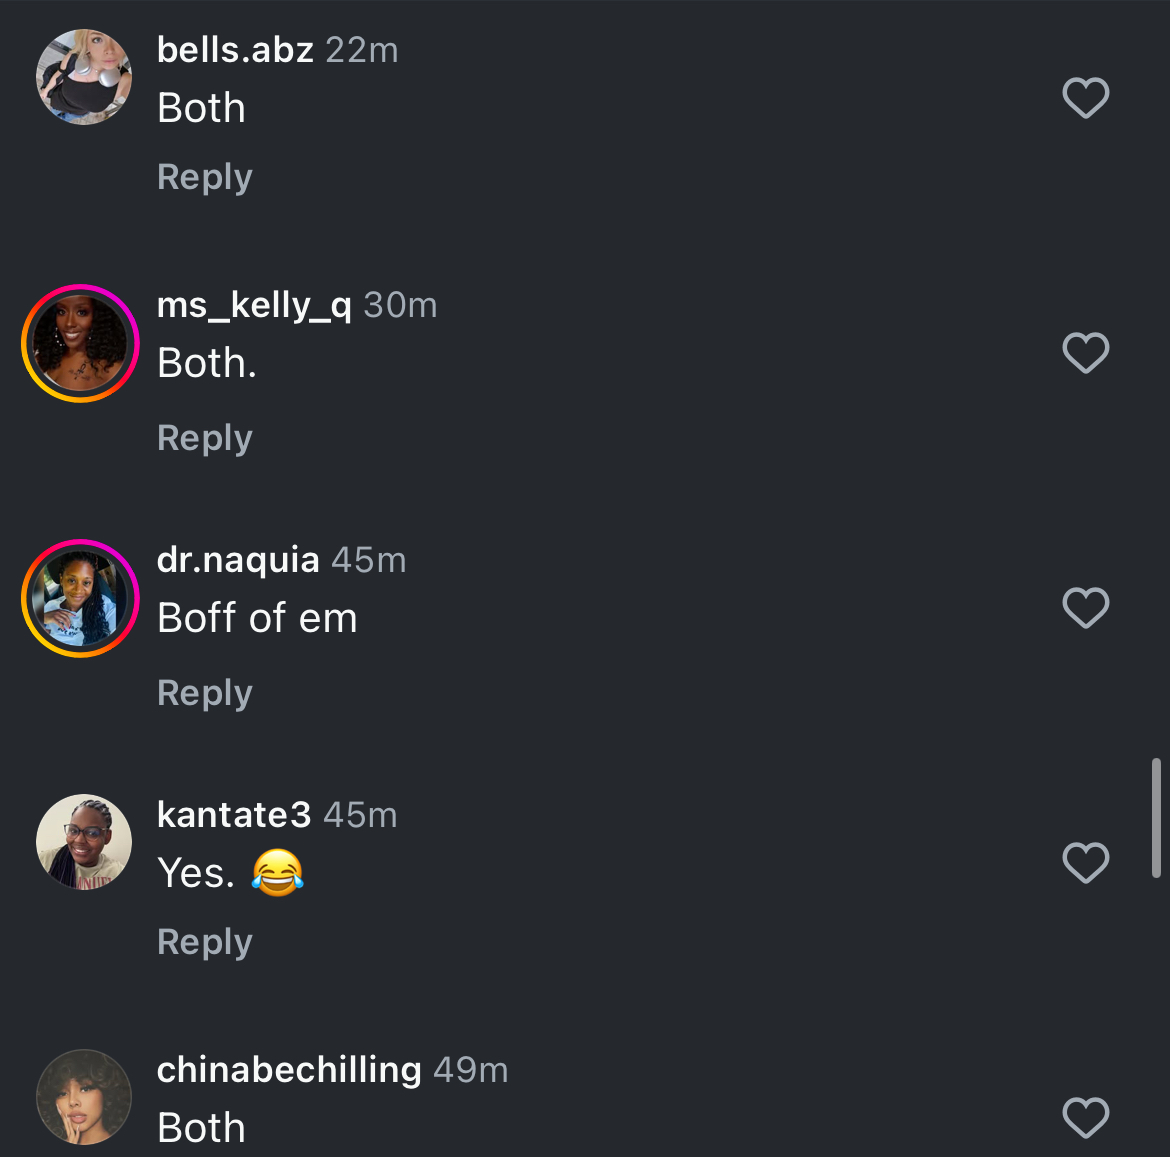Image resolution: width=1170 pixels, height=1157 pixels.
Task: Like chinabechilling's "Both" comment
Action: point(1085,1118)
